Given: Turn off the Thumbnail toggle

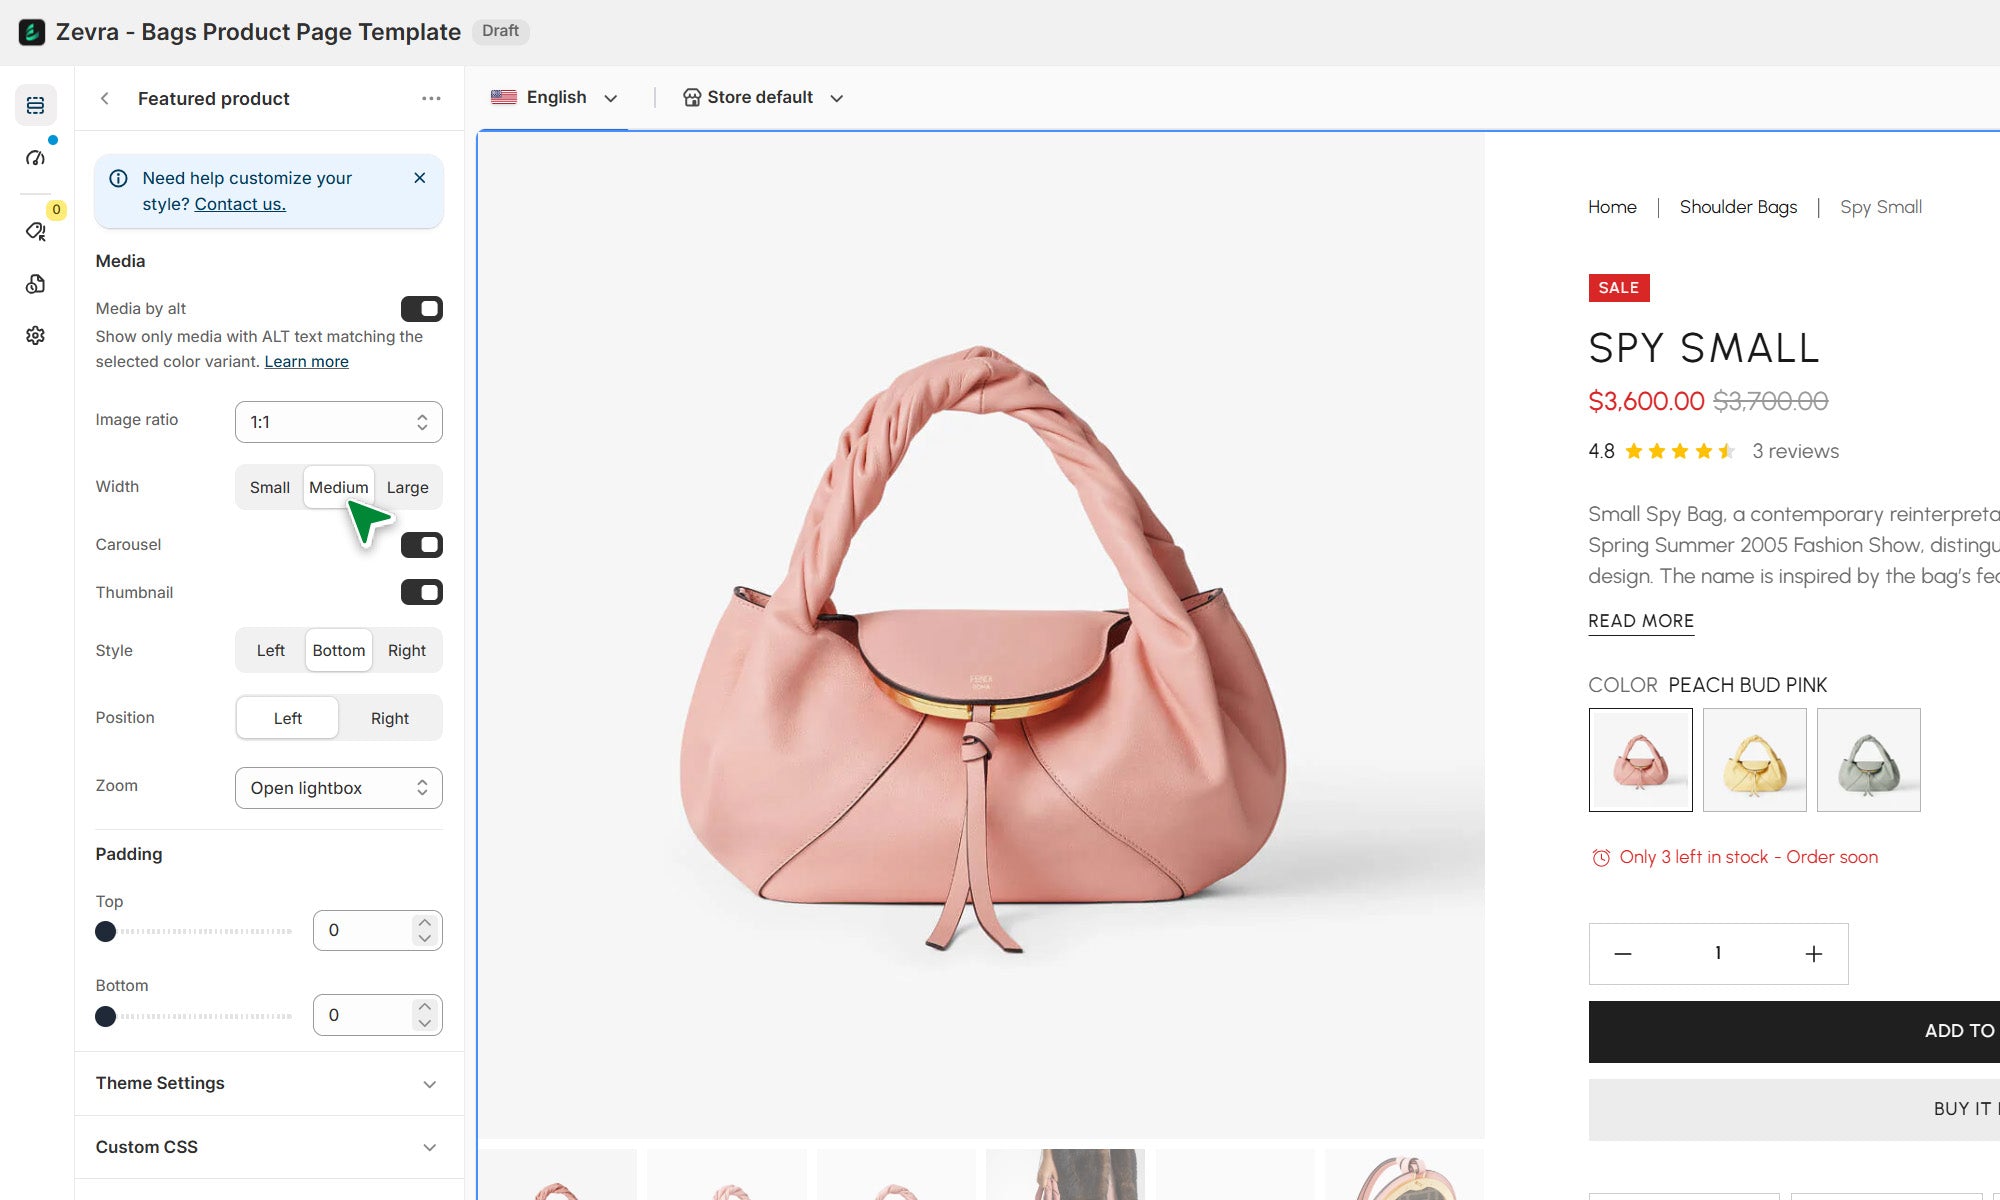Looking at the screenshot, I should [421, 592].
